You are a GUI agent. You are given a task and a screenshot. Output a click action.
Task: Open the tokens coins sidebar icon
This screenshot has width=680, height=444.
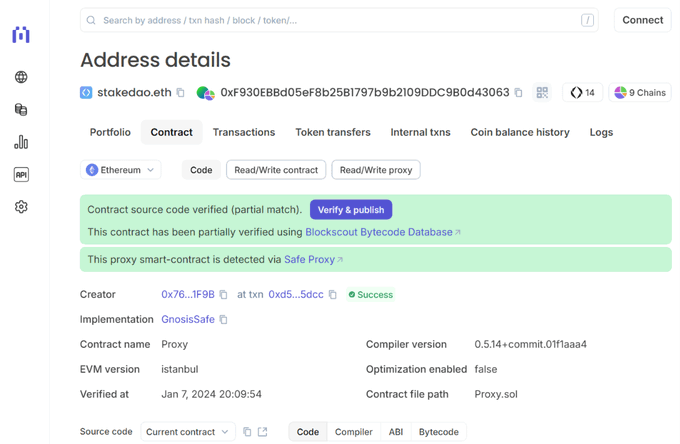(x=21, y=110)
